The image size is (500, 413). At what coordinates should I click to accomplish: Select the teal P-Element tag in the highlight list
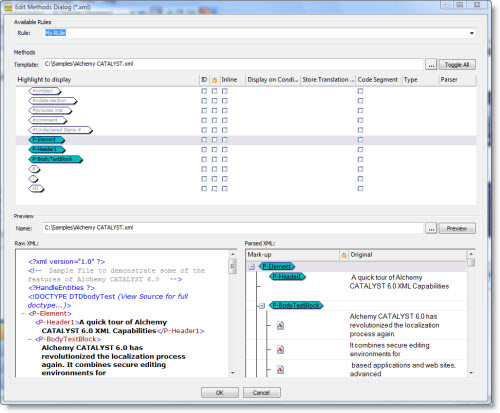47,140
